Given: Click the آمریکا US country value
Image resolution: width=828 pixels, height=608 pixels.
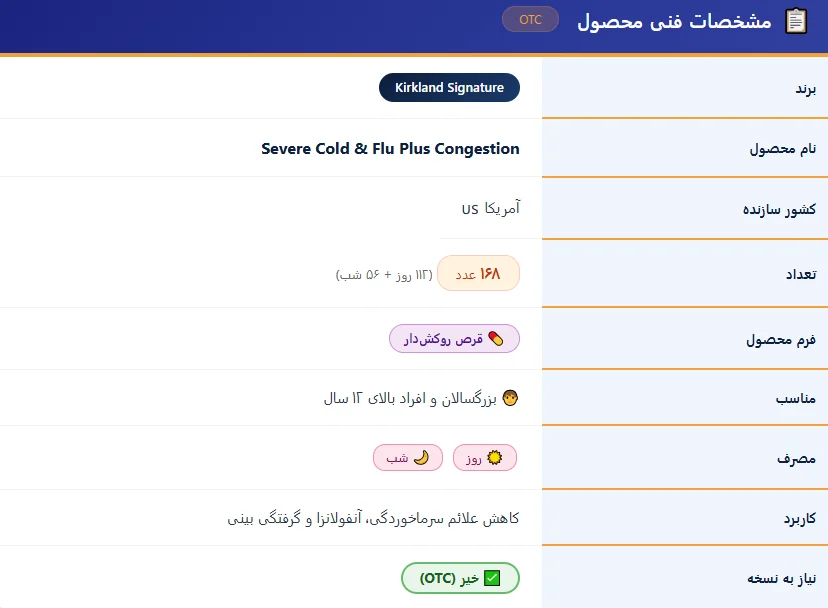Looking at the screenshot, I should (x=491, y=209).
